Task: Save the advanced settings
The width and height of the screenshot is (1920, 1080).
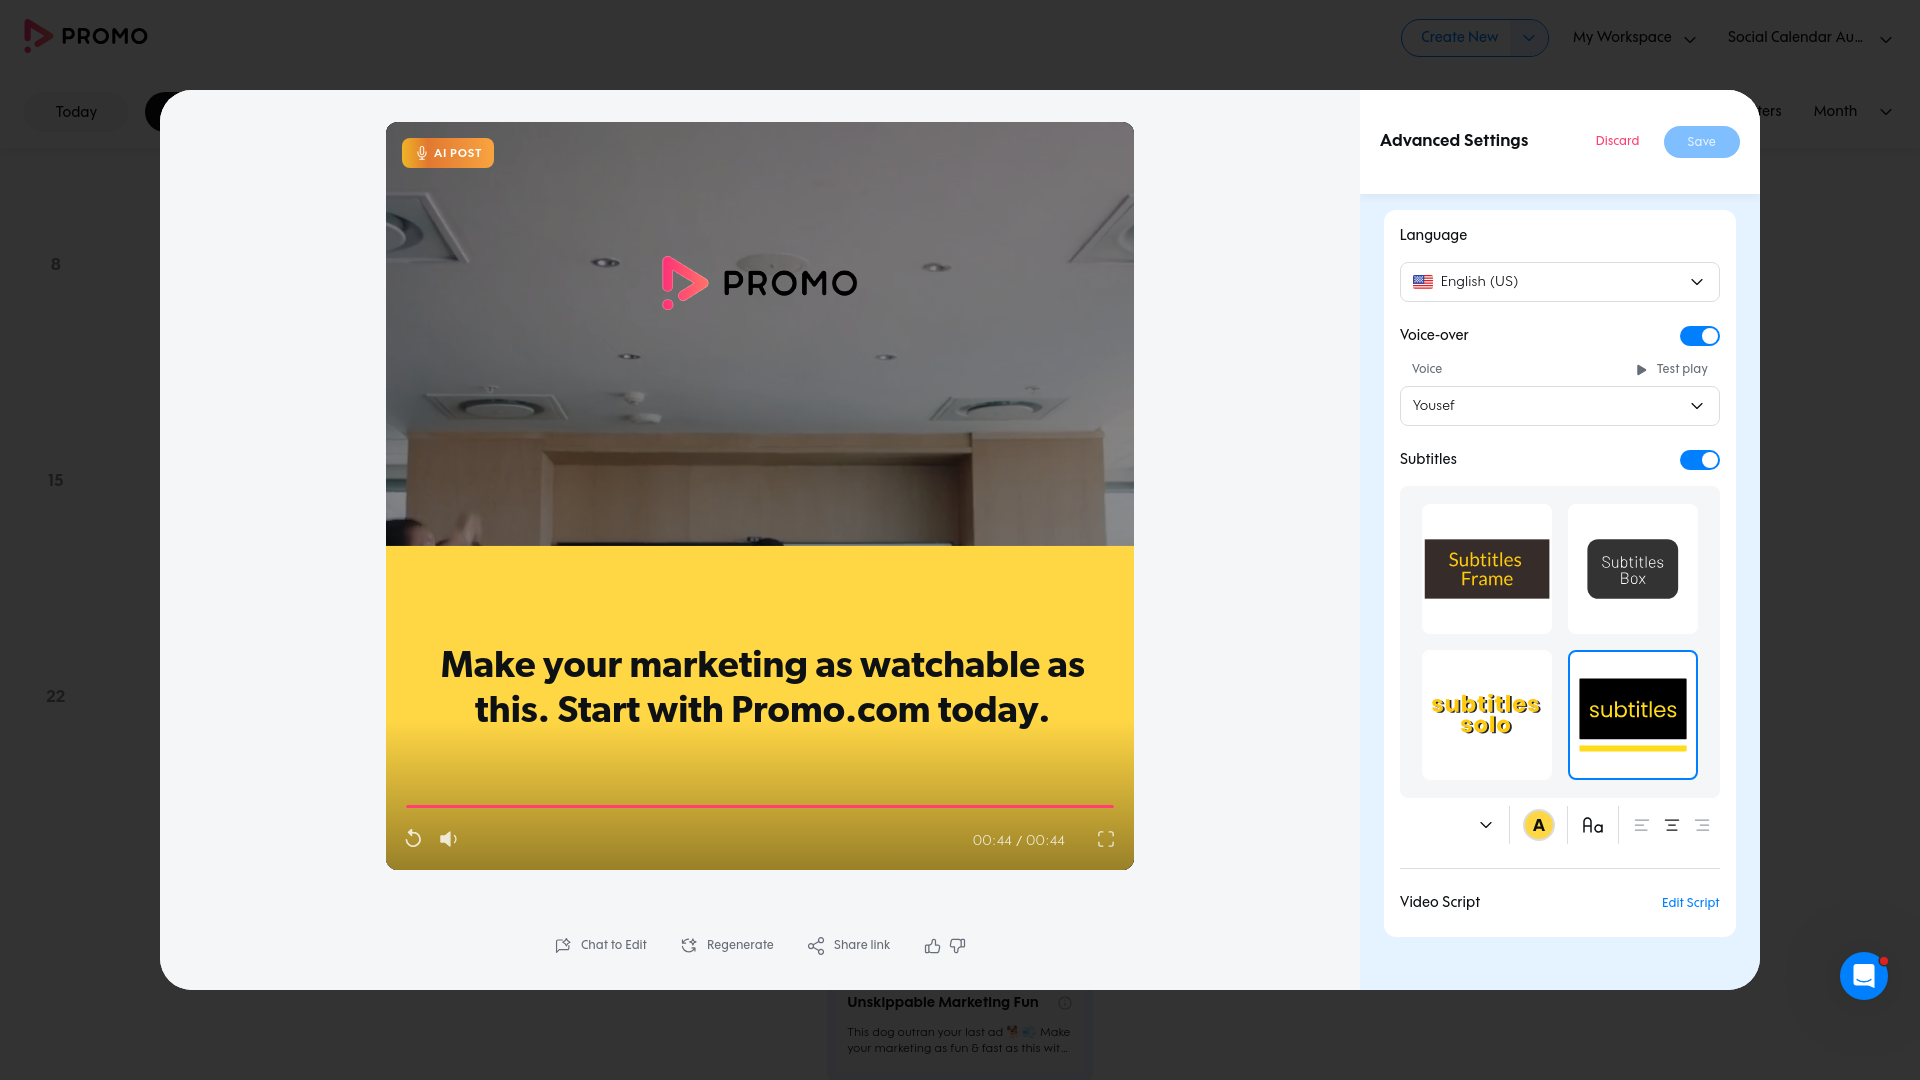Action: pos(1701,142)
